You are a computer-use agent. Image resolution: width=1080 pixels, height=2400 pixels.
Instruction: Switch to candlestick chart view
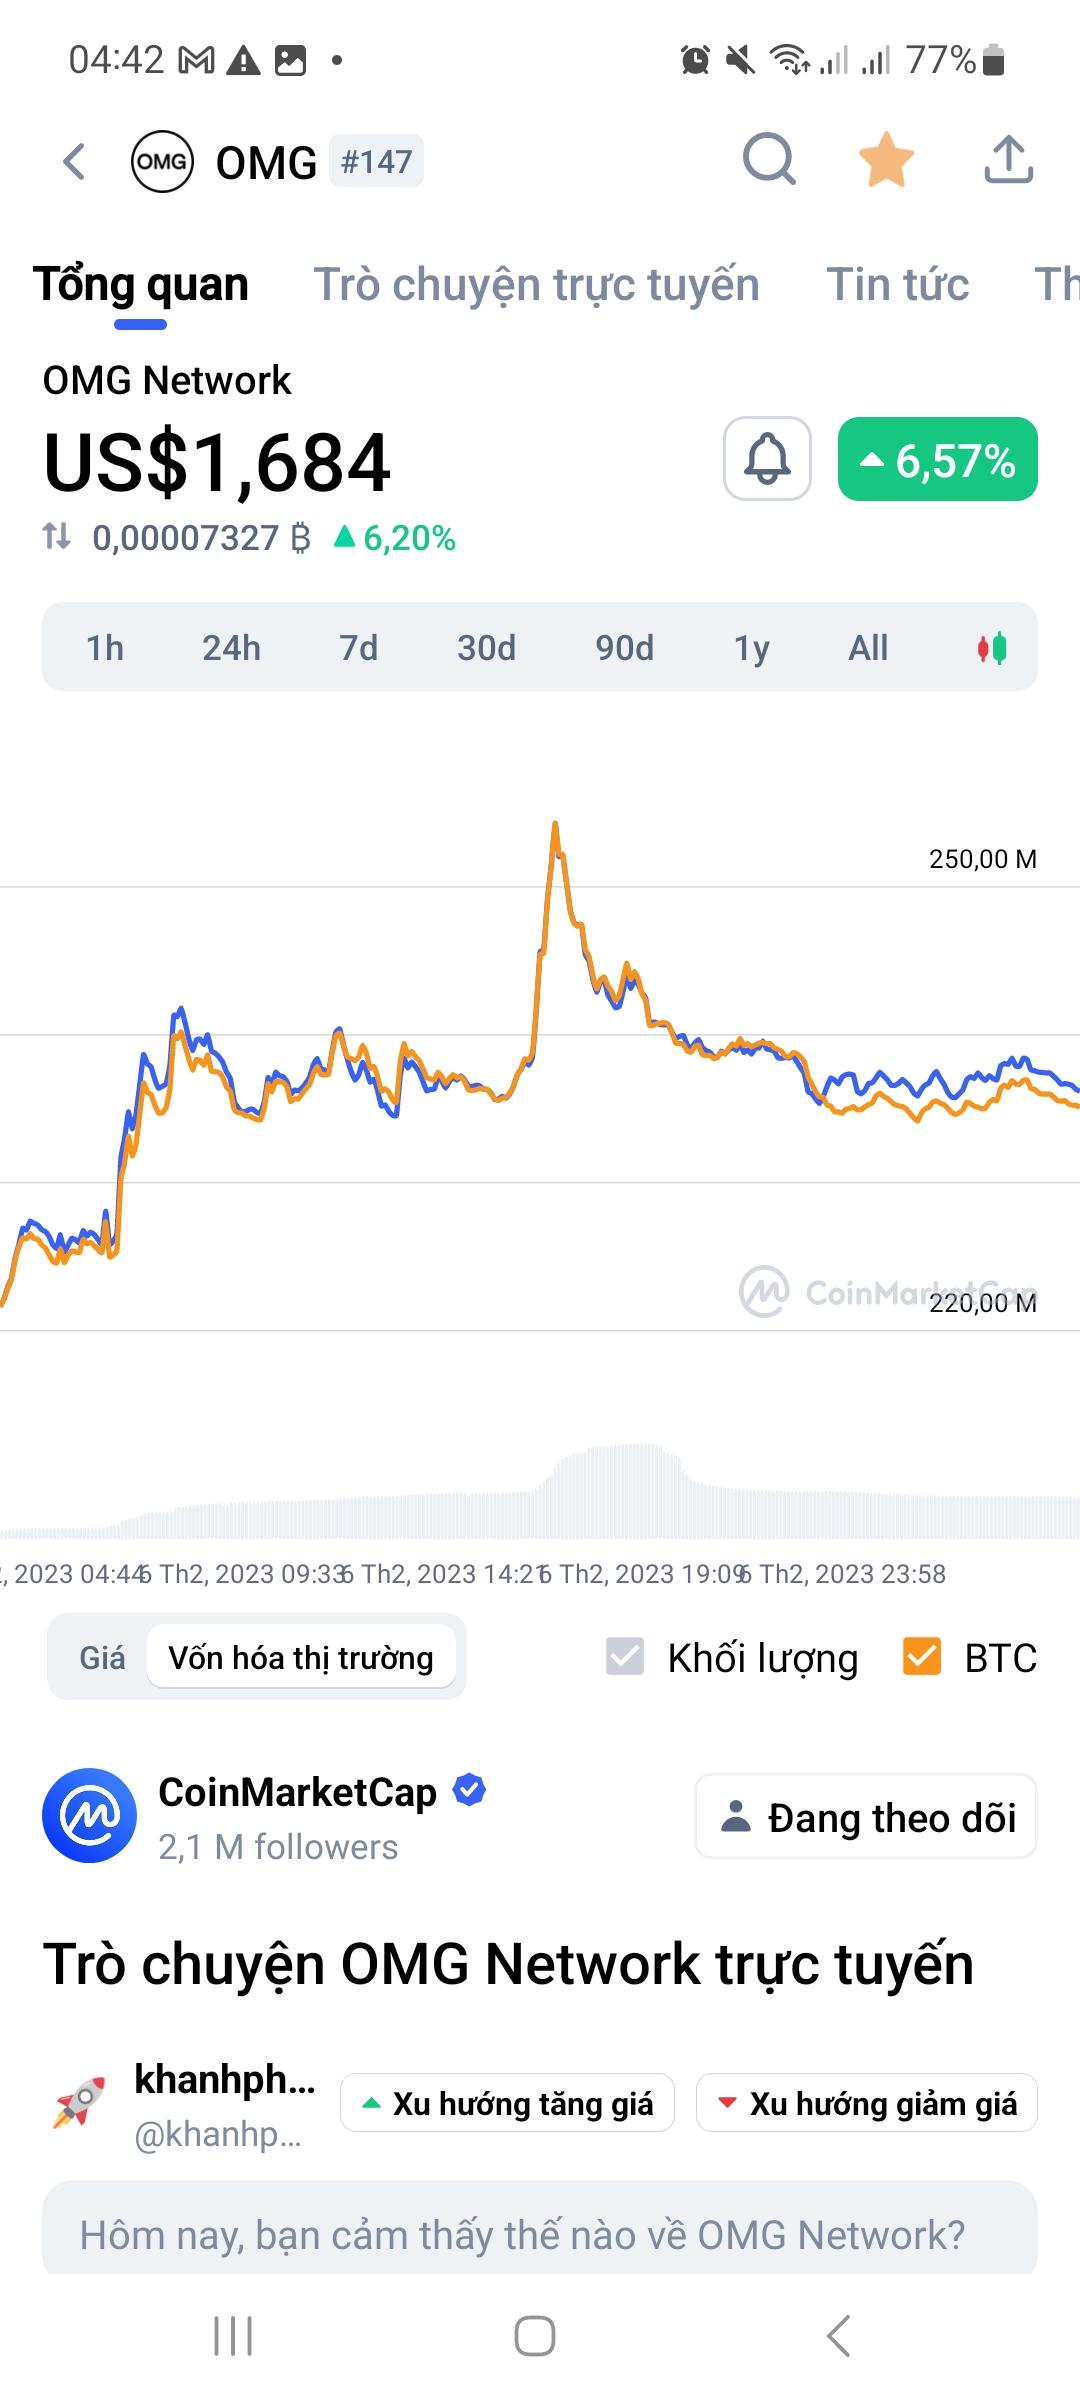pos(992,648)
